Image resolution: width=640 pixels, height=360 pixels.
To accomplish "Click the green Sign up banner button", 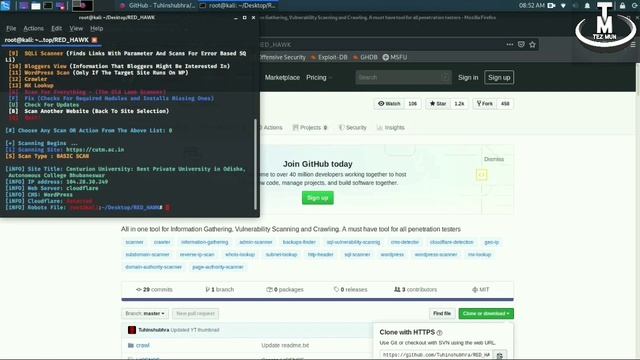I will point(318,198).
